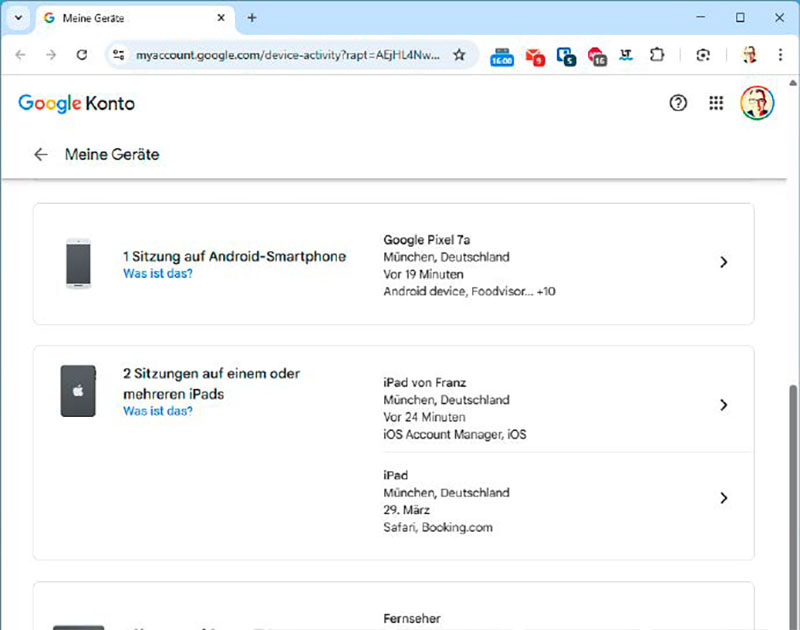Image resolution: width=800 pixels, height=630 pixels.
Task: Close the Meine Geräte browser tab
Action: click(x=221, y=18)
